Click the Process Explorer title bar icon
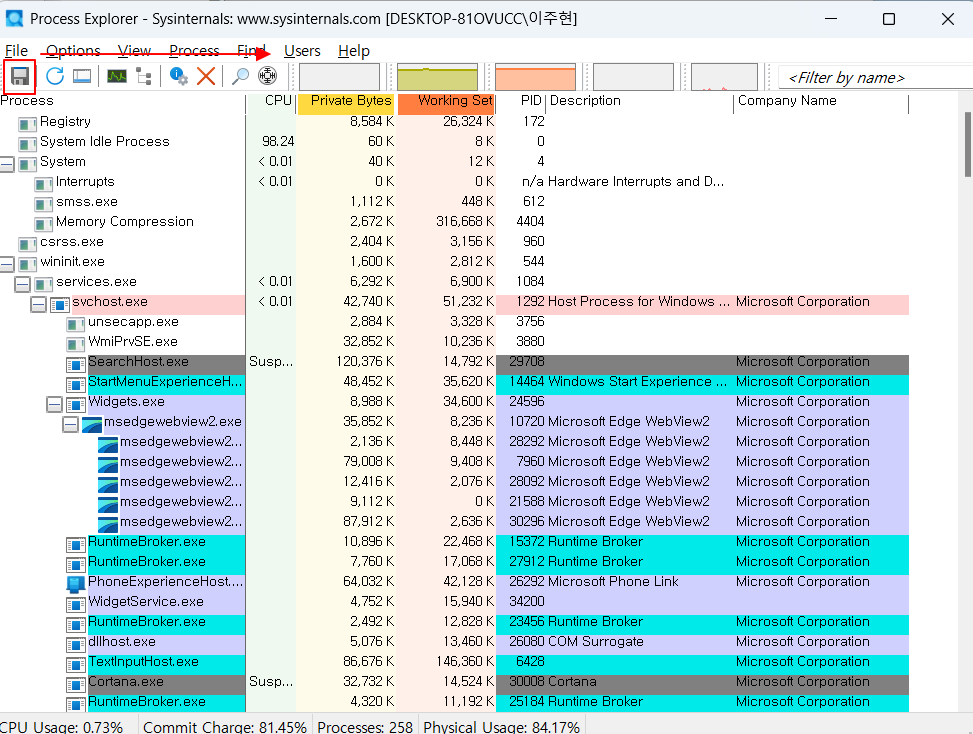973x734 pixels. (x=14, y=19)
